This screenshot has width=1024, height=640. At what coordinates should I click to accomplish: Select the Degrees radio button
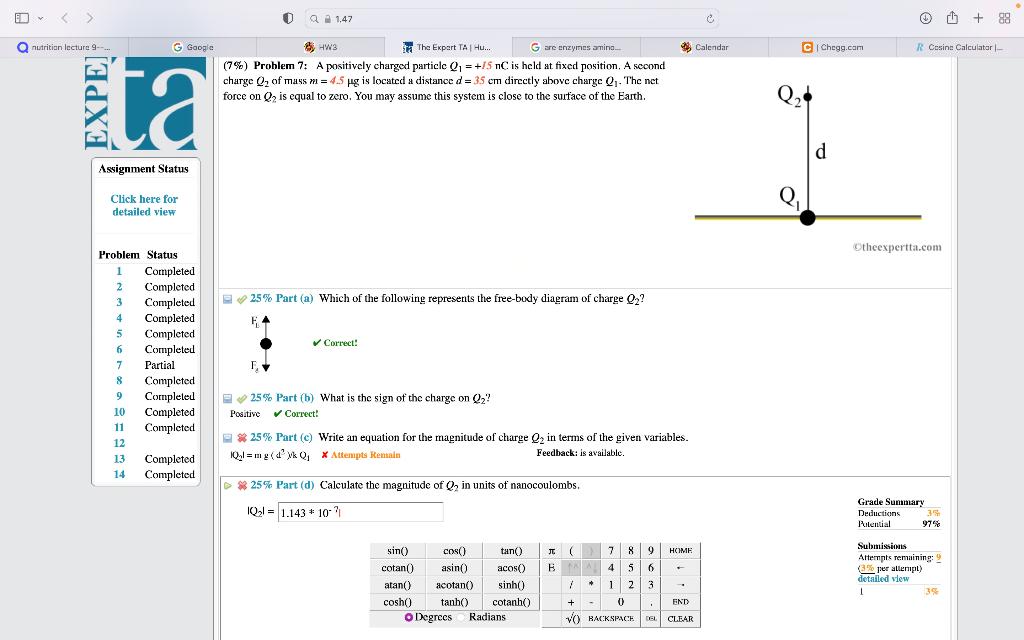pyautogui.click(x=409, y=617)
